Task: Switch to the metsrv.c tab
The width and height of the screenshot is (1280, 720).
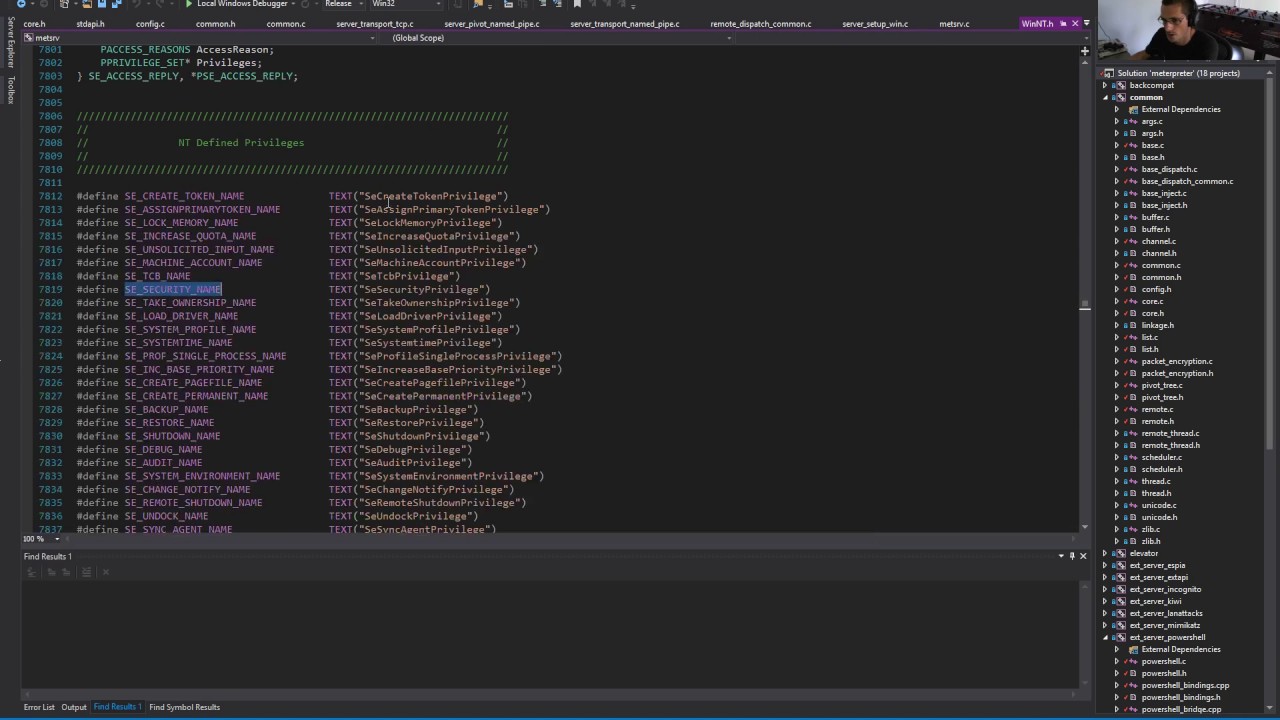Action: click(x=954, y=24)
